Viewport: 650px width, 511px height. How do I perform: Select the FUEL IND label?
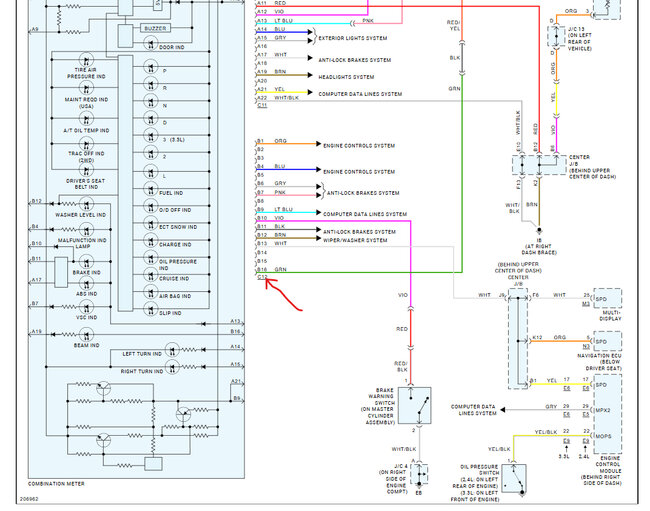point(171,193)
